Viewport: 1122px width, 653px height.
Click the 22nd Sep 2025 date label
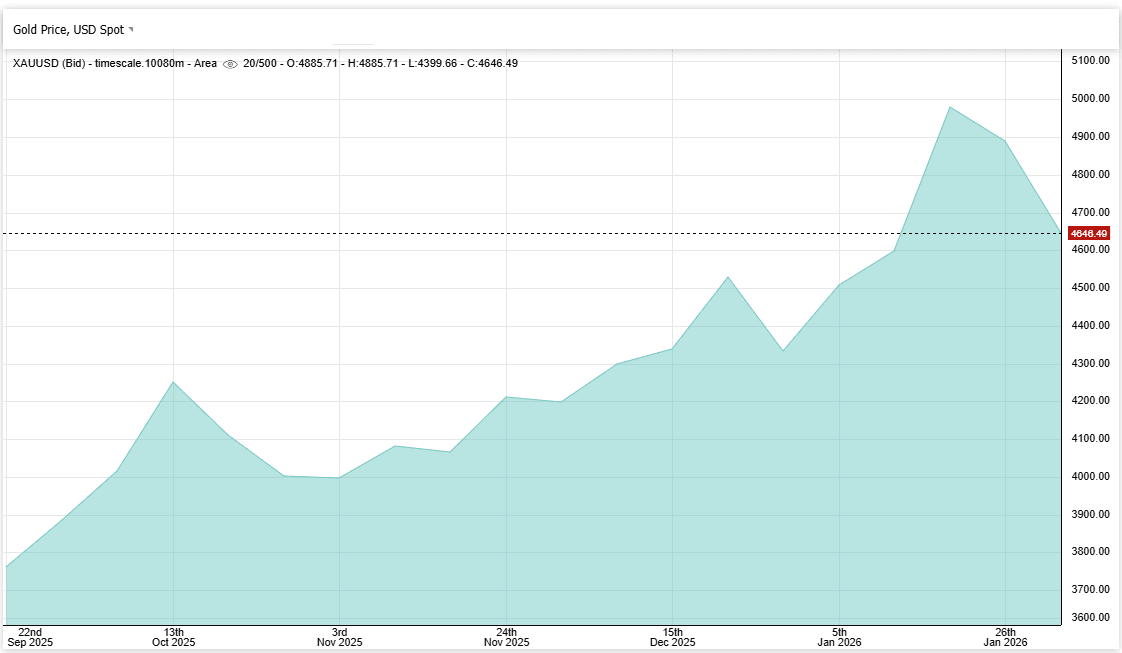pos(30,637)
